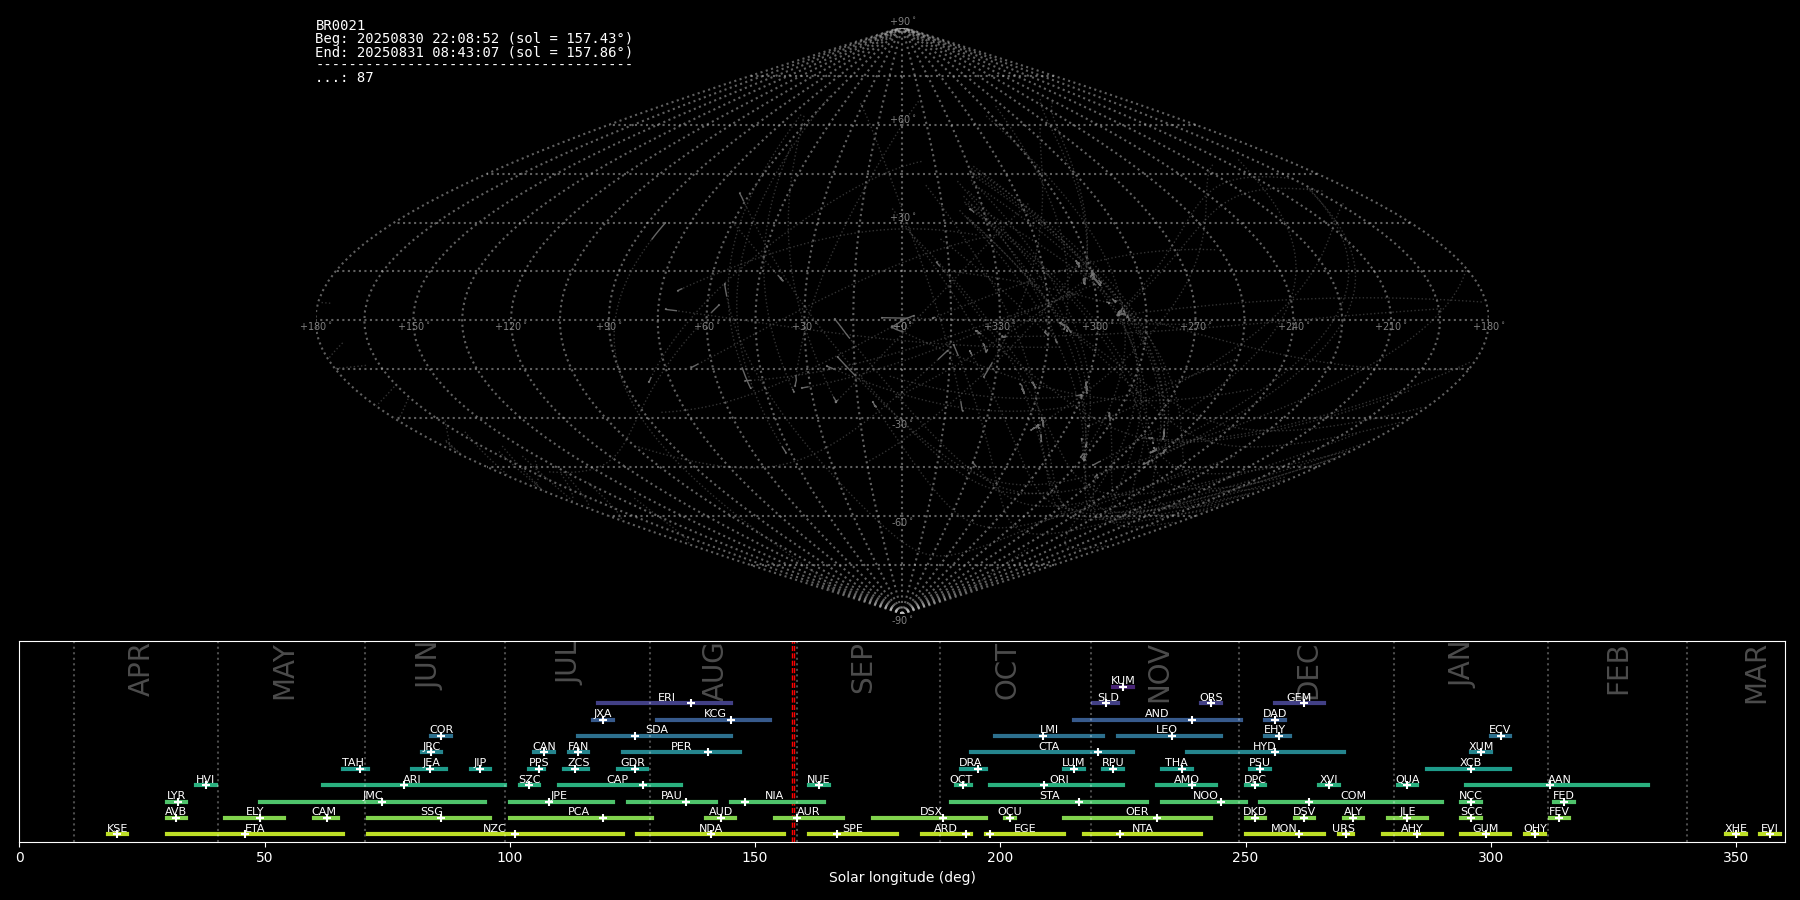Screen dimensions: 1800x900
Task: Select the KCG shower label
Action: [x=715, y=714]
